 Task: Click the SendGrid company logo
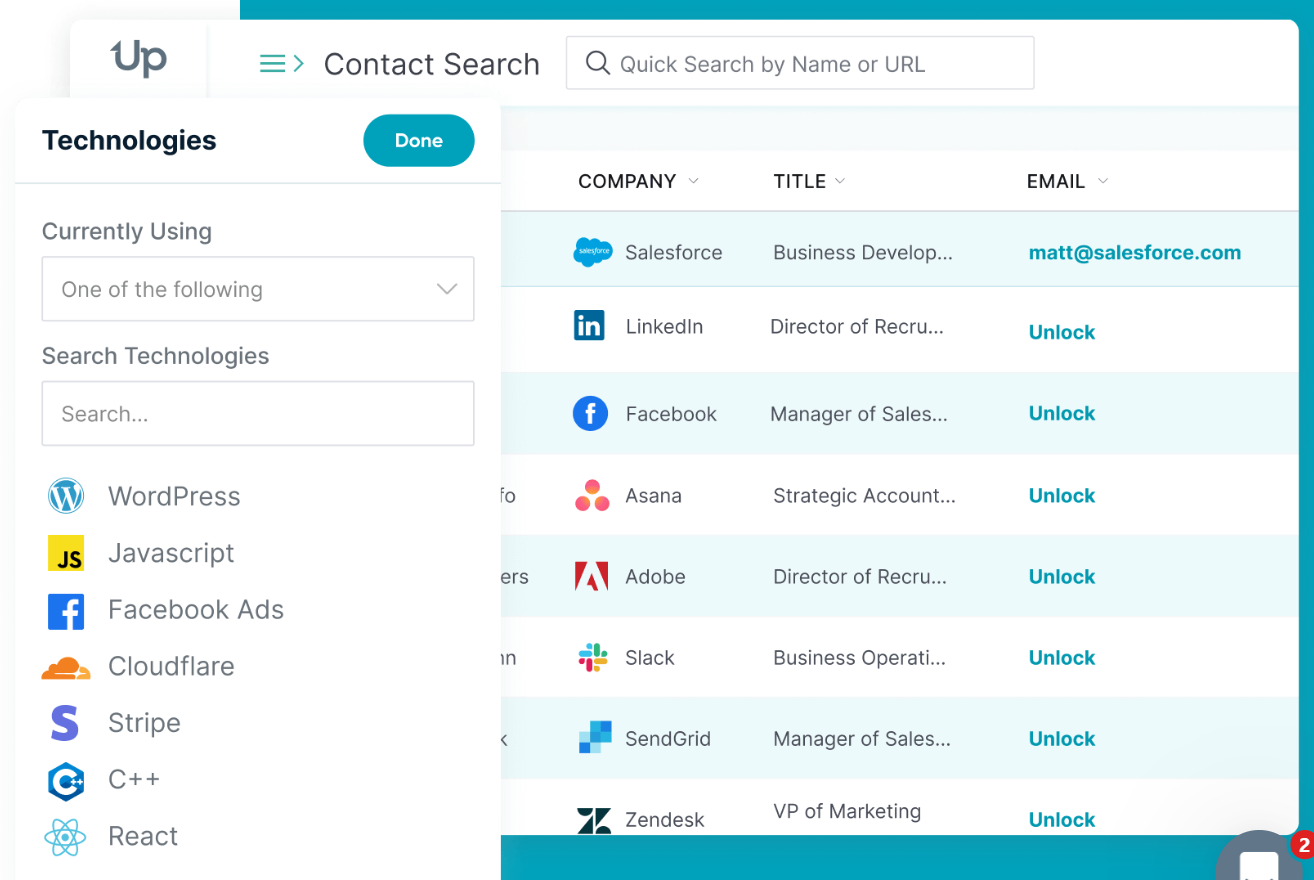click(x=595, y=737)
